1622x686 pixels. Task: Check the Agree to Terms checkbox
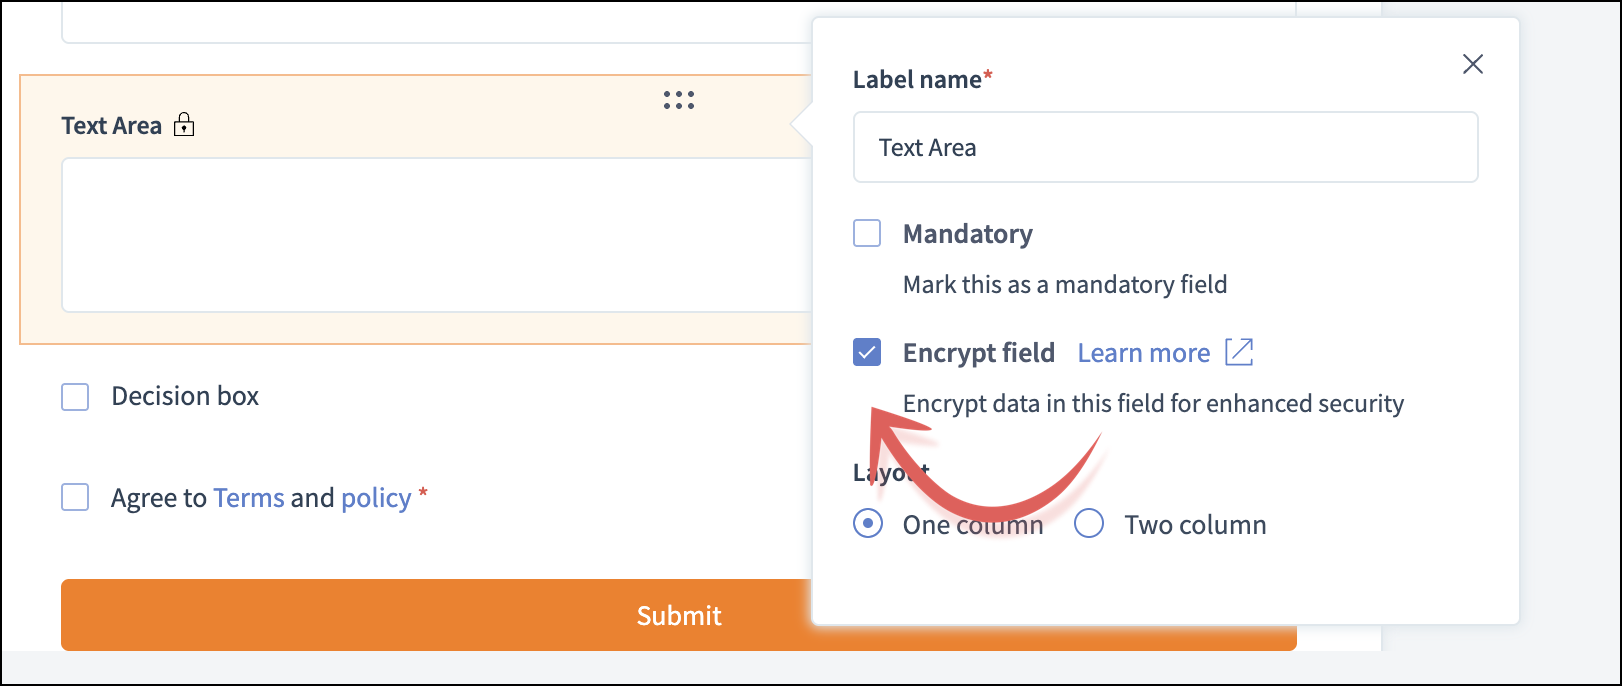pos(75,497)
